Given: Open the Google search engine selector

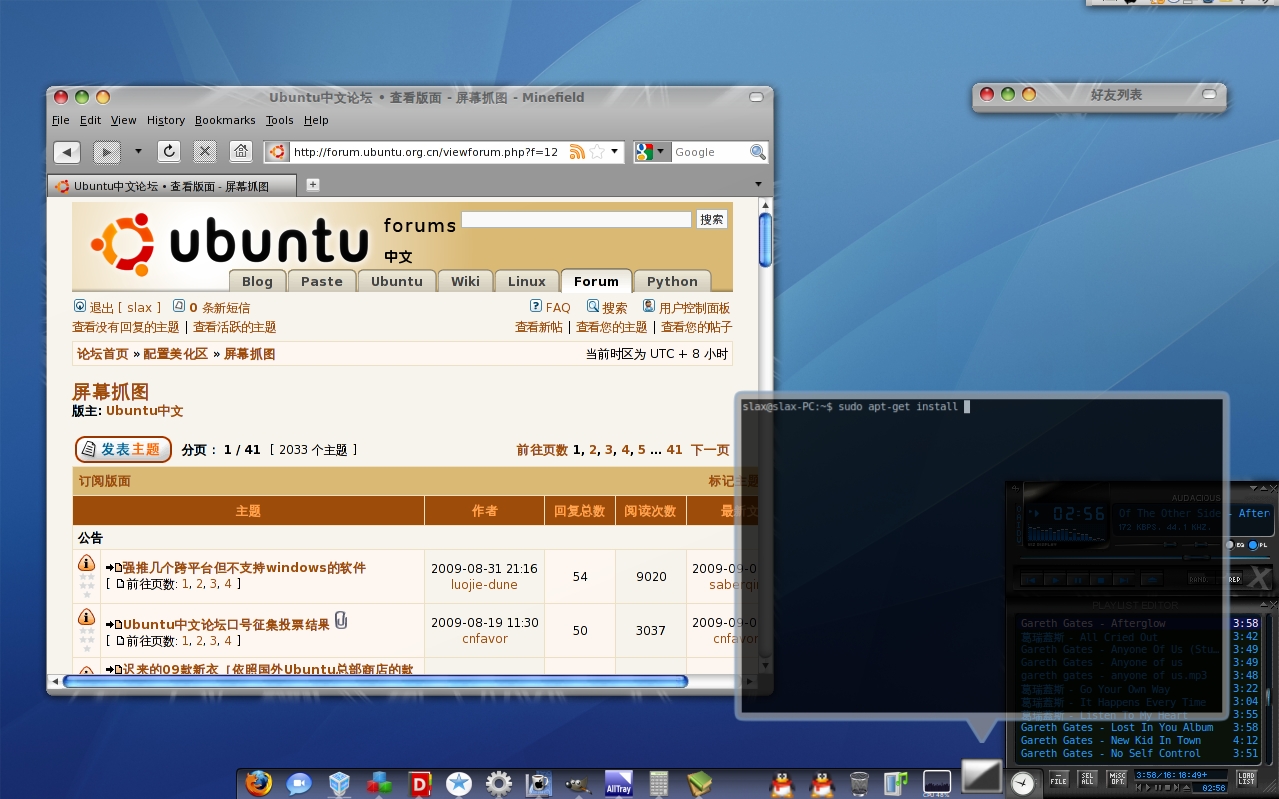Looking at the screenshot, I should [x=652, y=152].
